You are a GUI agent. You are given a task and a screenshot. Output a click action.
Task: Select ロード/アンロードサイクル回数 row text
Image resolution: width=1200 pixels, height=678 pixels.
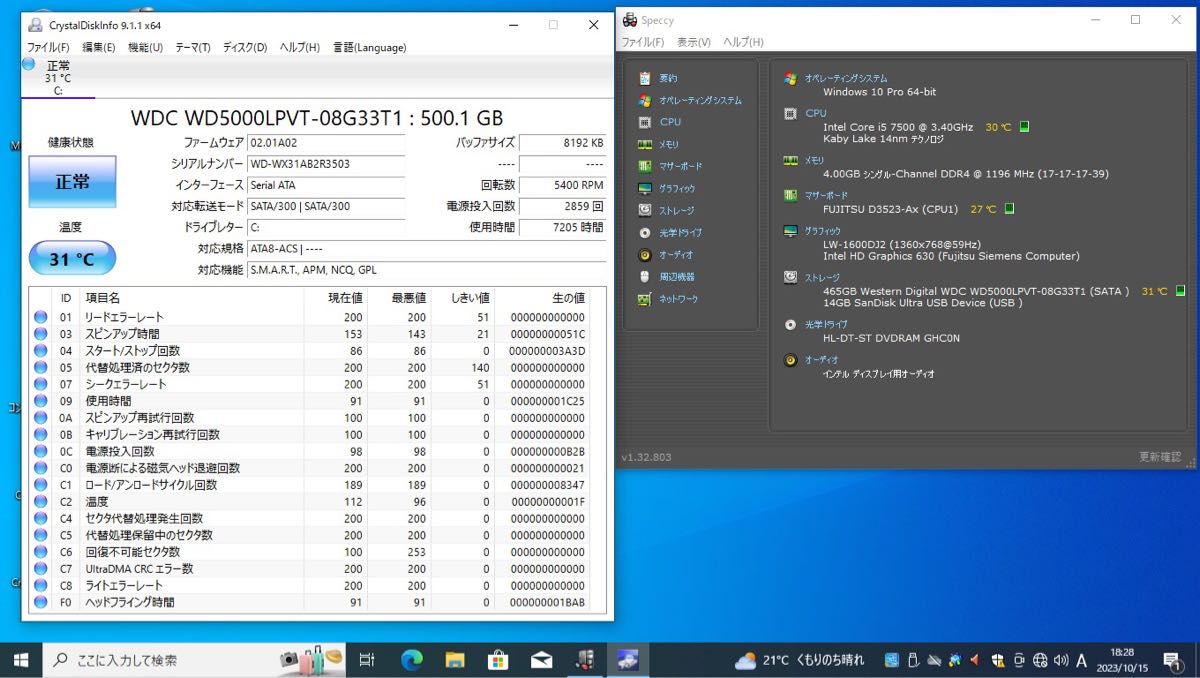151,485
